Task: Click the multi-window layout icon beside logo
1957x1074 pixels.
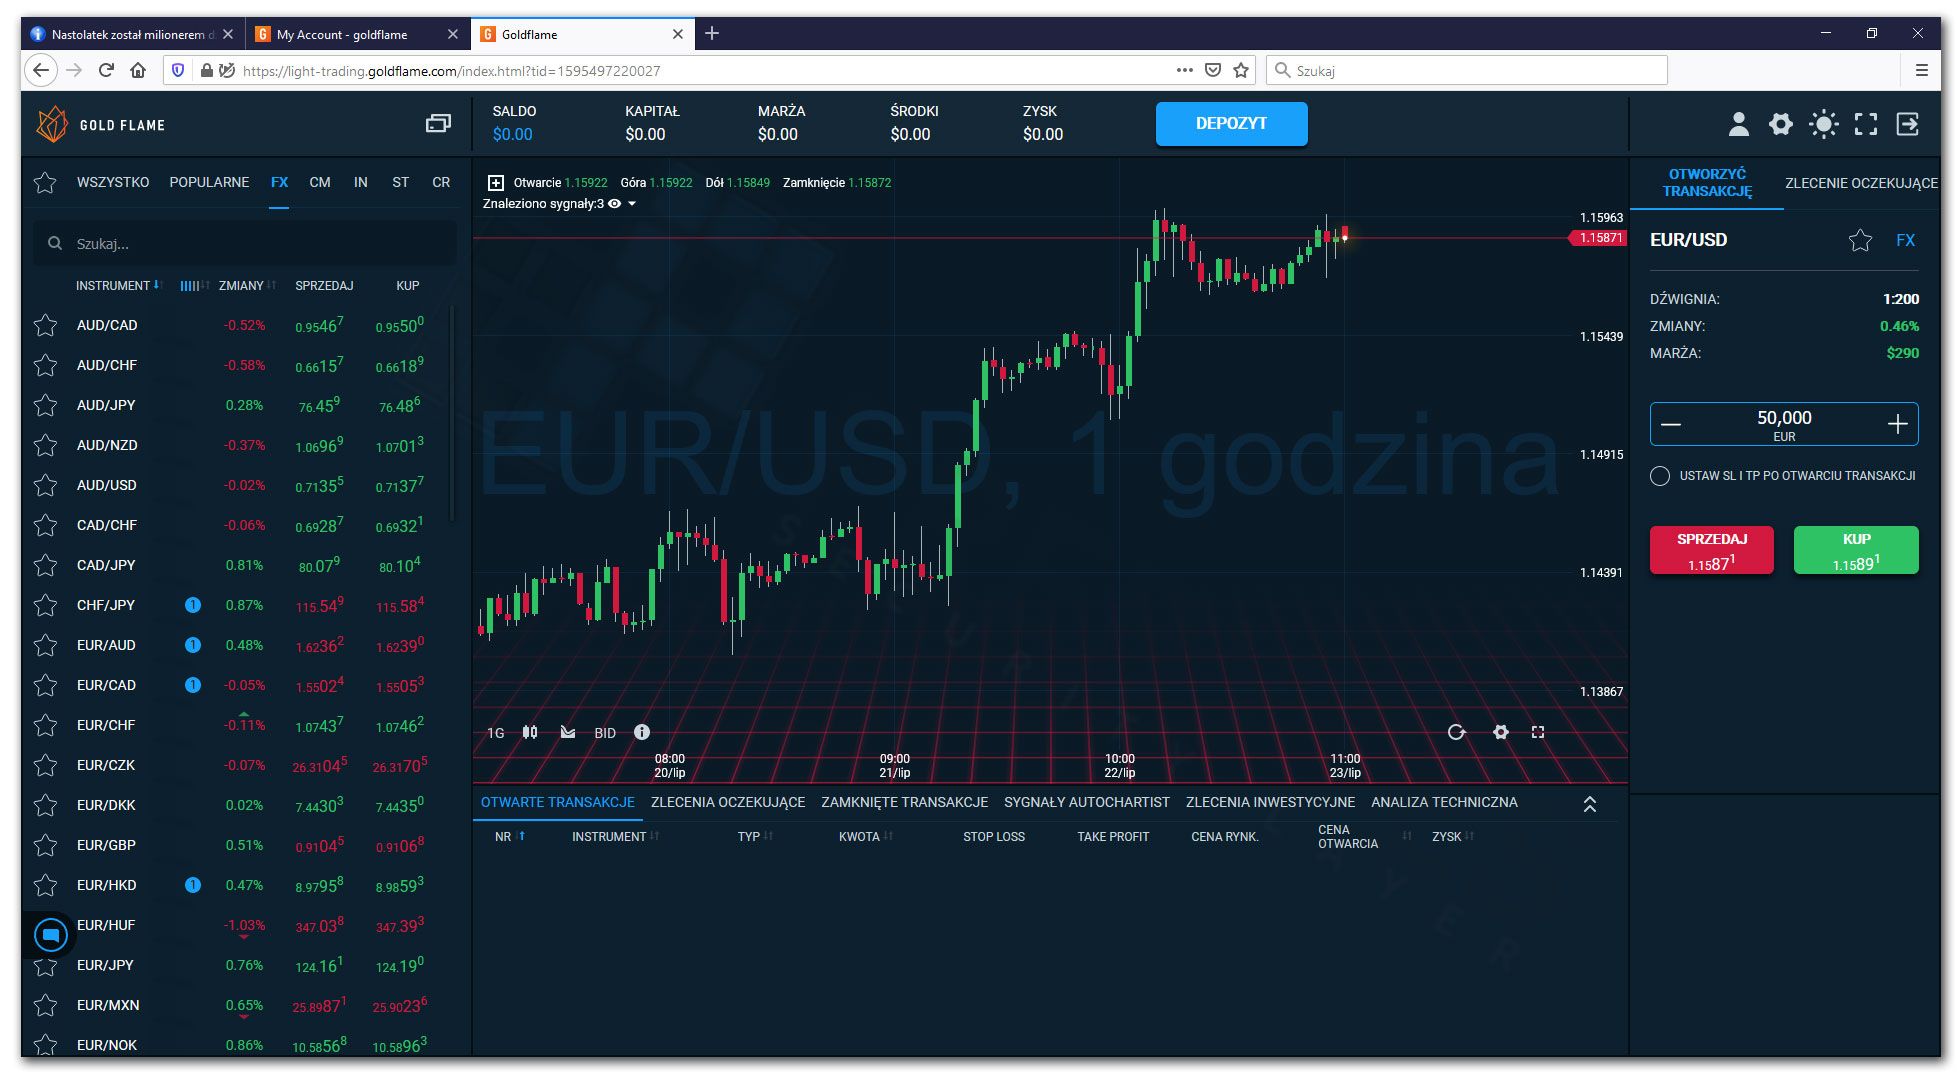Action: (438, 123)
